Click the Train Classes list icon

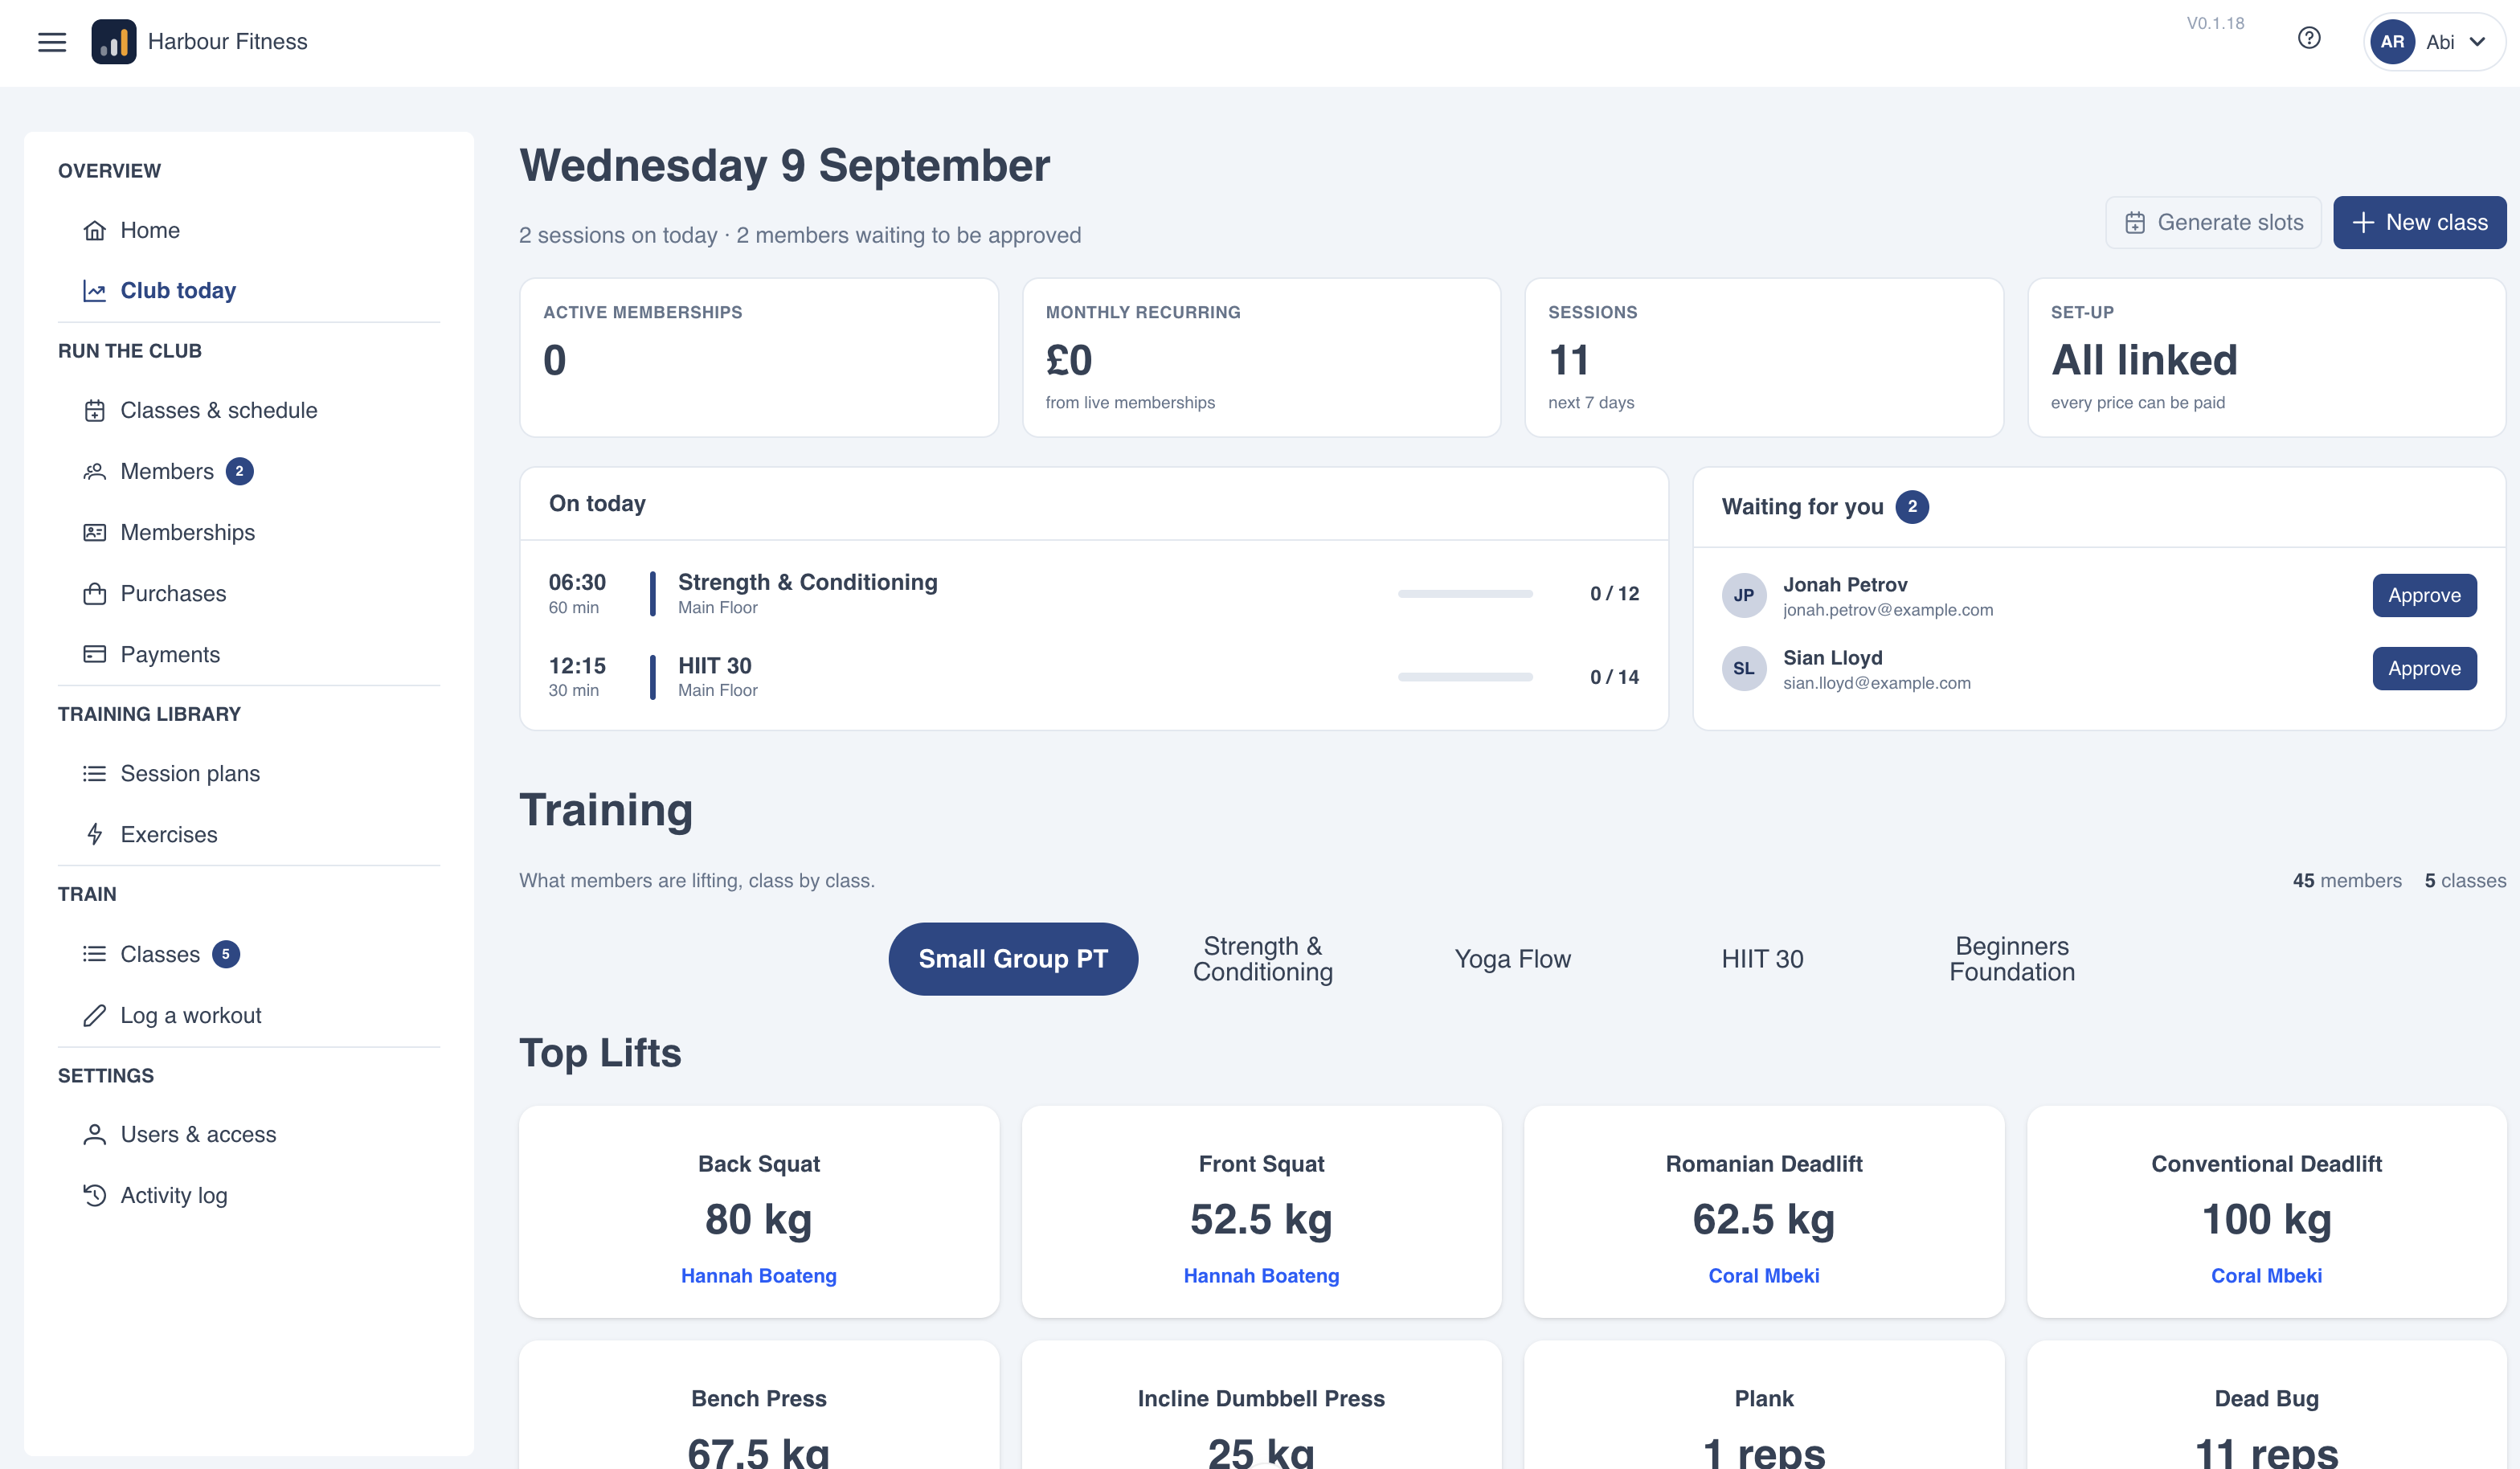94,955
